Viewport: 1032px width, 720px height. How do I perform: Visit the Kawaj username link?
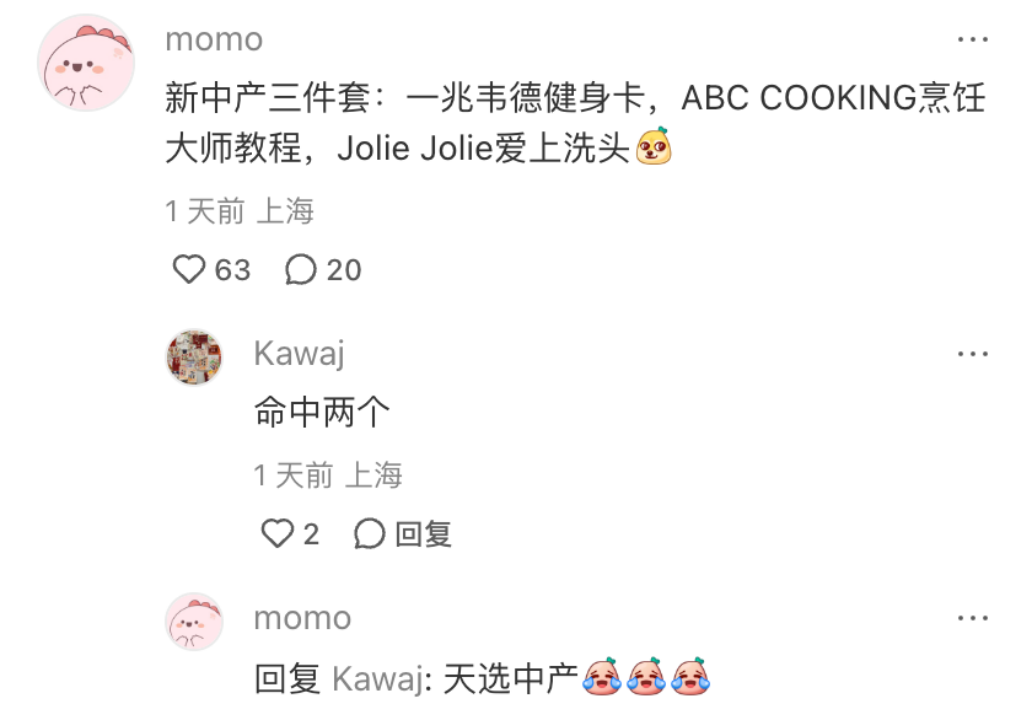(299, 354)
